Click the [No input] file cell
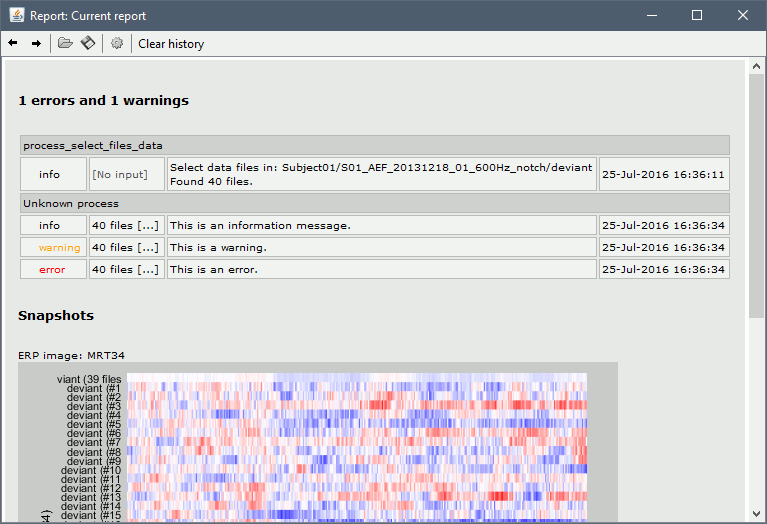 click(x=126, y=174)
